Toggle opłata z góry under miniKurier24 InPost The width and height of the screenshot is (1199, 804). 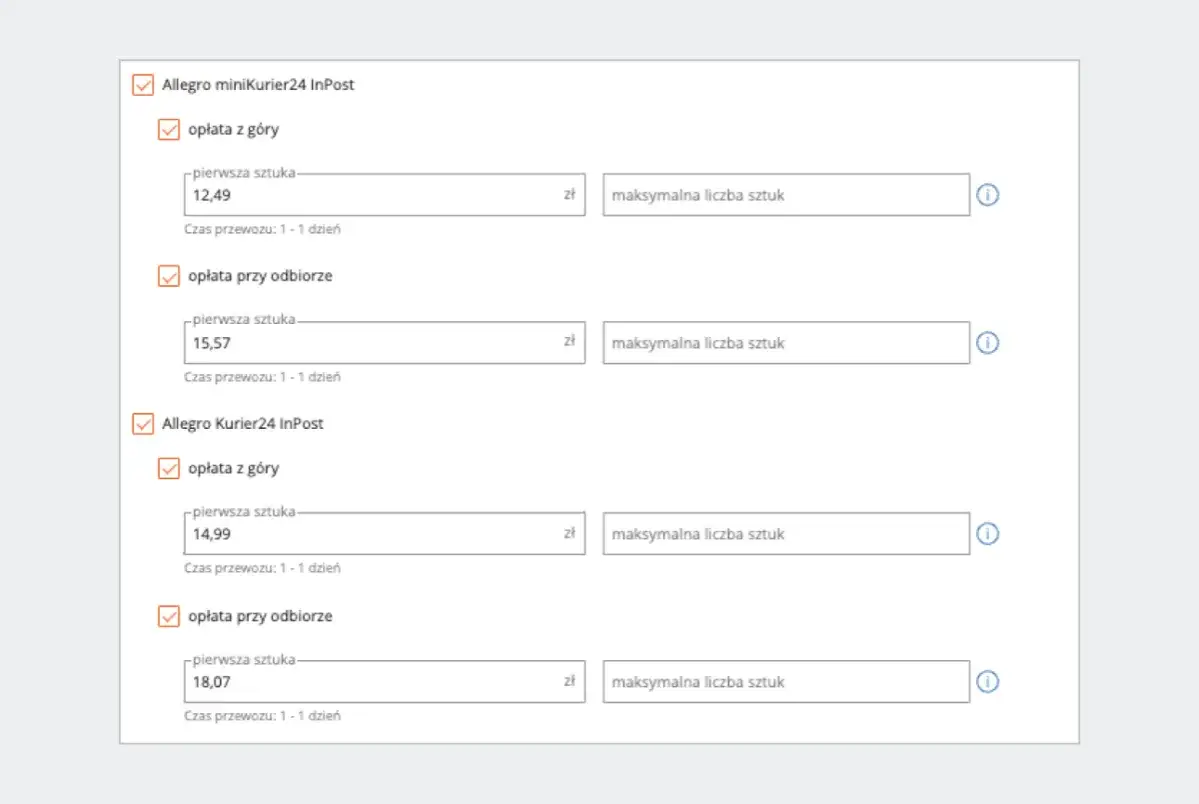pyautogui.click(x=169, y=129)
